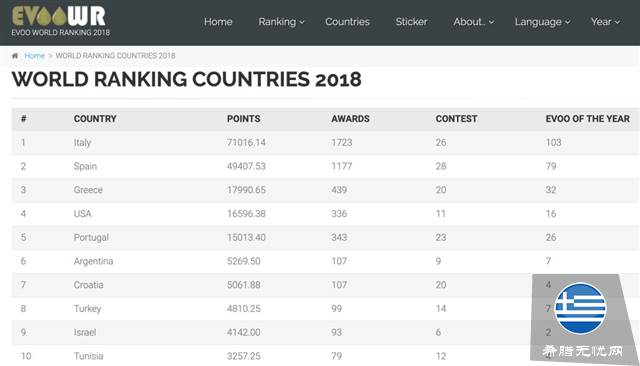Click the CONTEST column header
Screen dimensions: 640x366
[456, 119]
